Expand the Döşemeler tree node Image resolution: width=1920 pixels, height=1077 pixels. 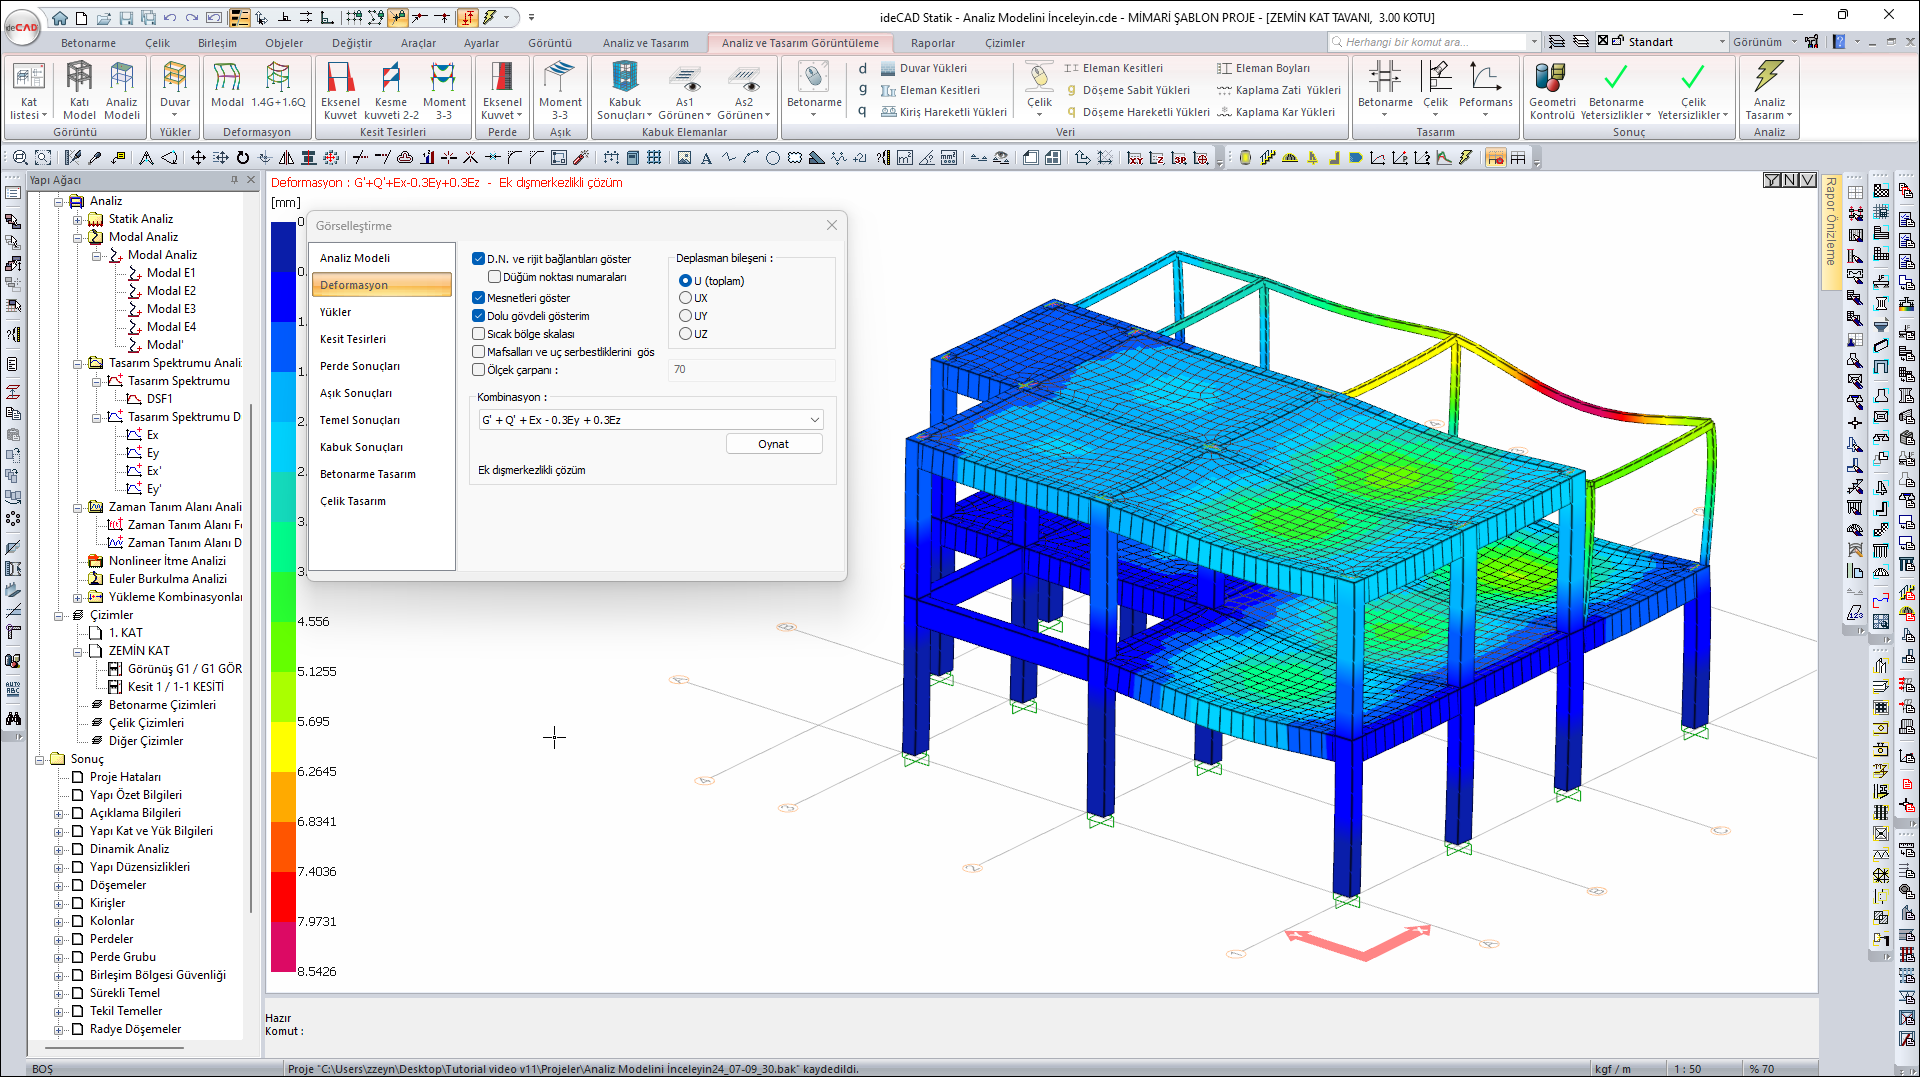tap(59, 886)
